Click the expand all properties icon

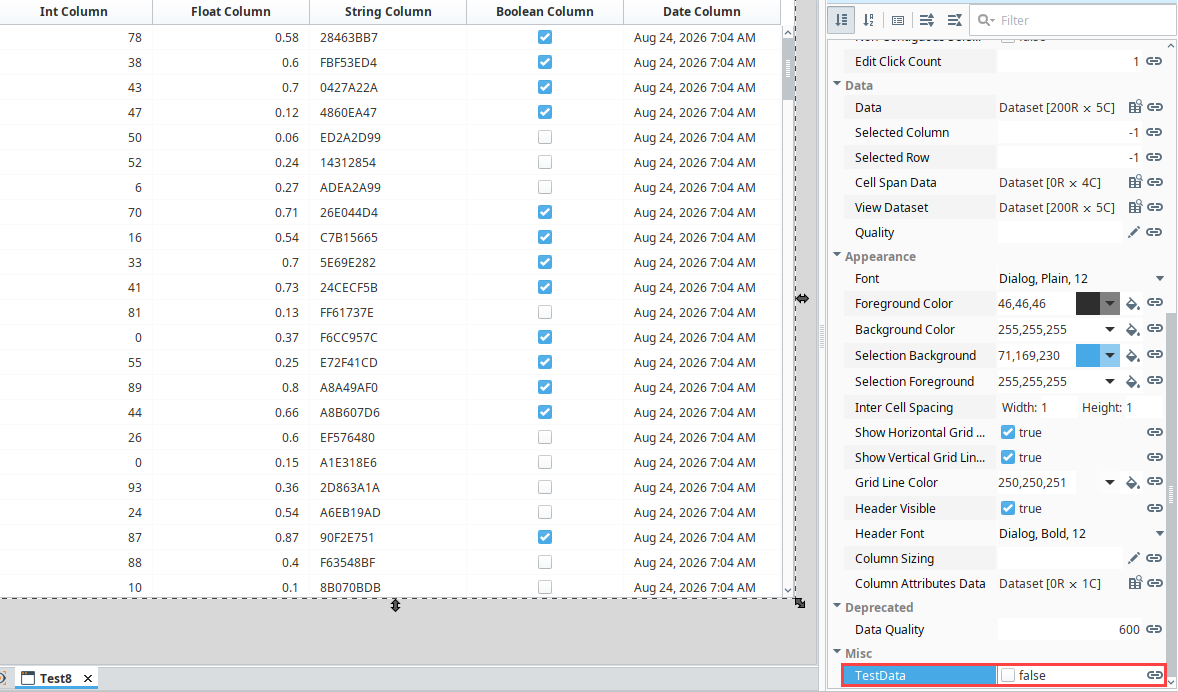tap(927, 20)
